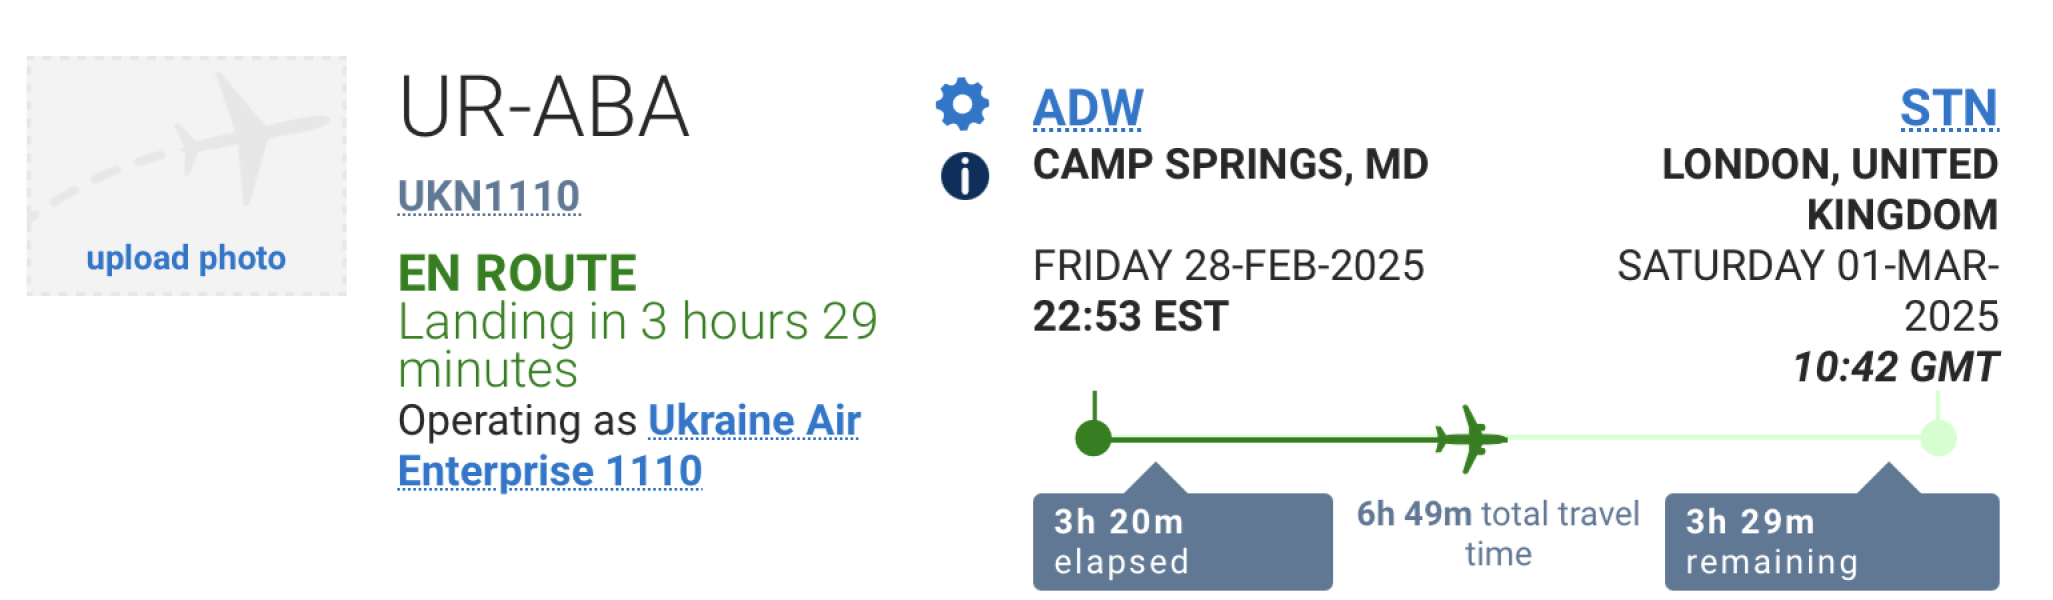Click the Landing in 3 hours 29 minutes text
2053x600 pixels.
[x=637, y=344]
